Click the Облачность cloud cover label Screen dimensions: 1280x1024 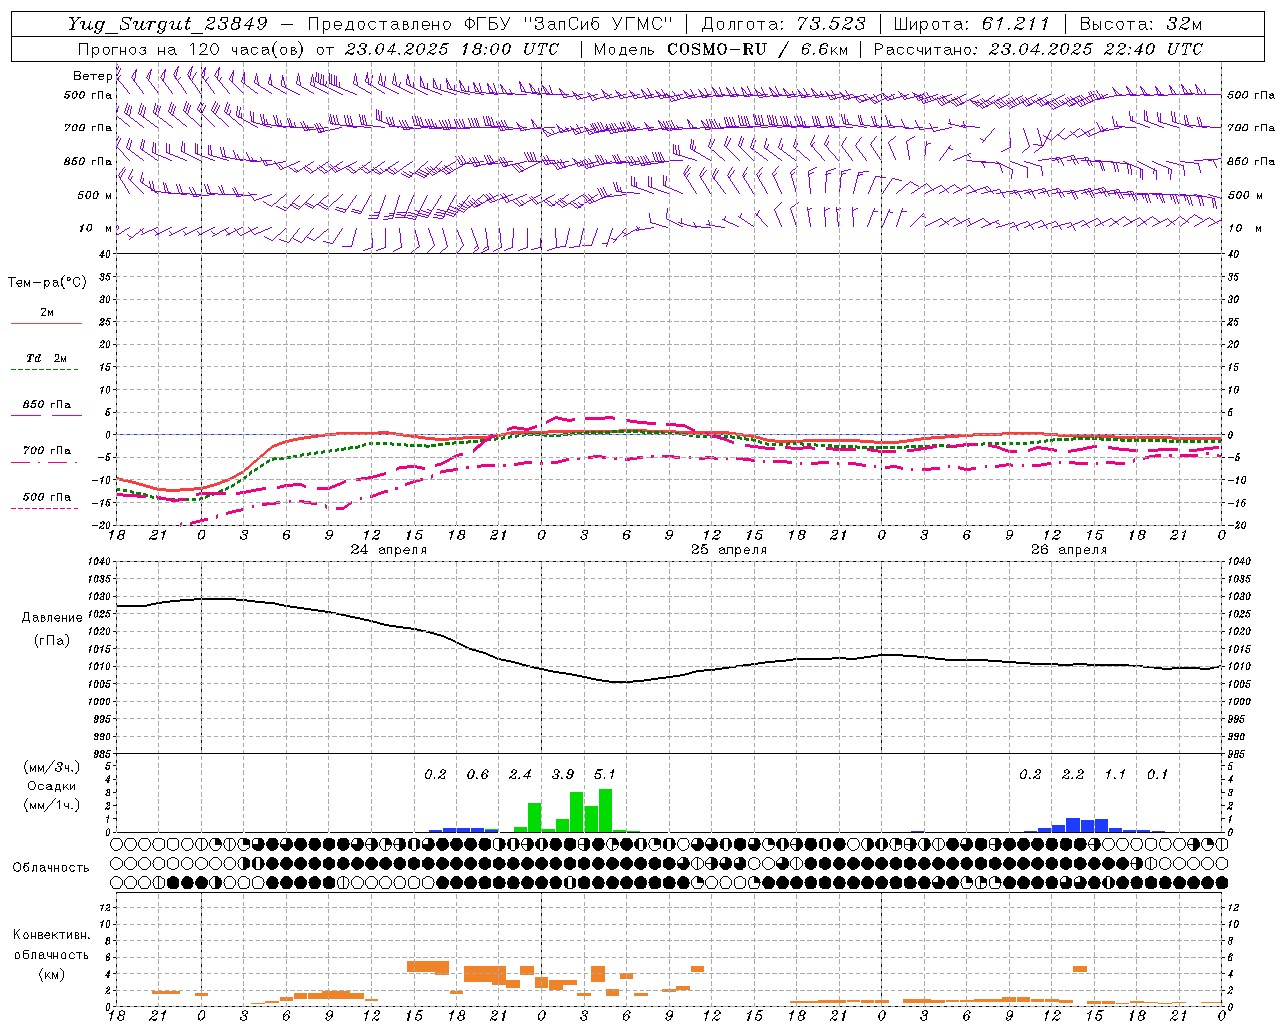(51, 867)
